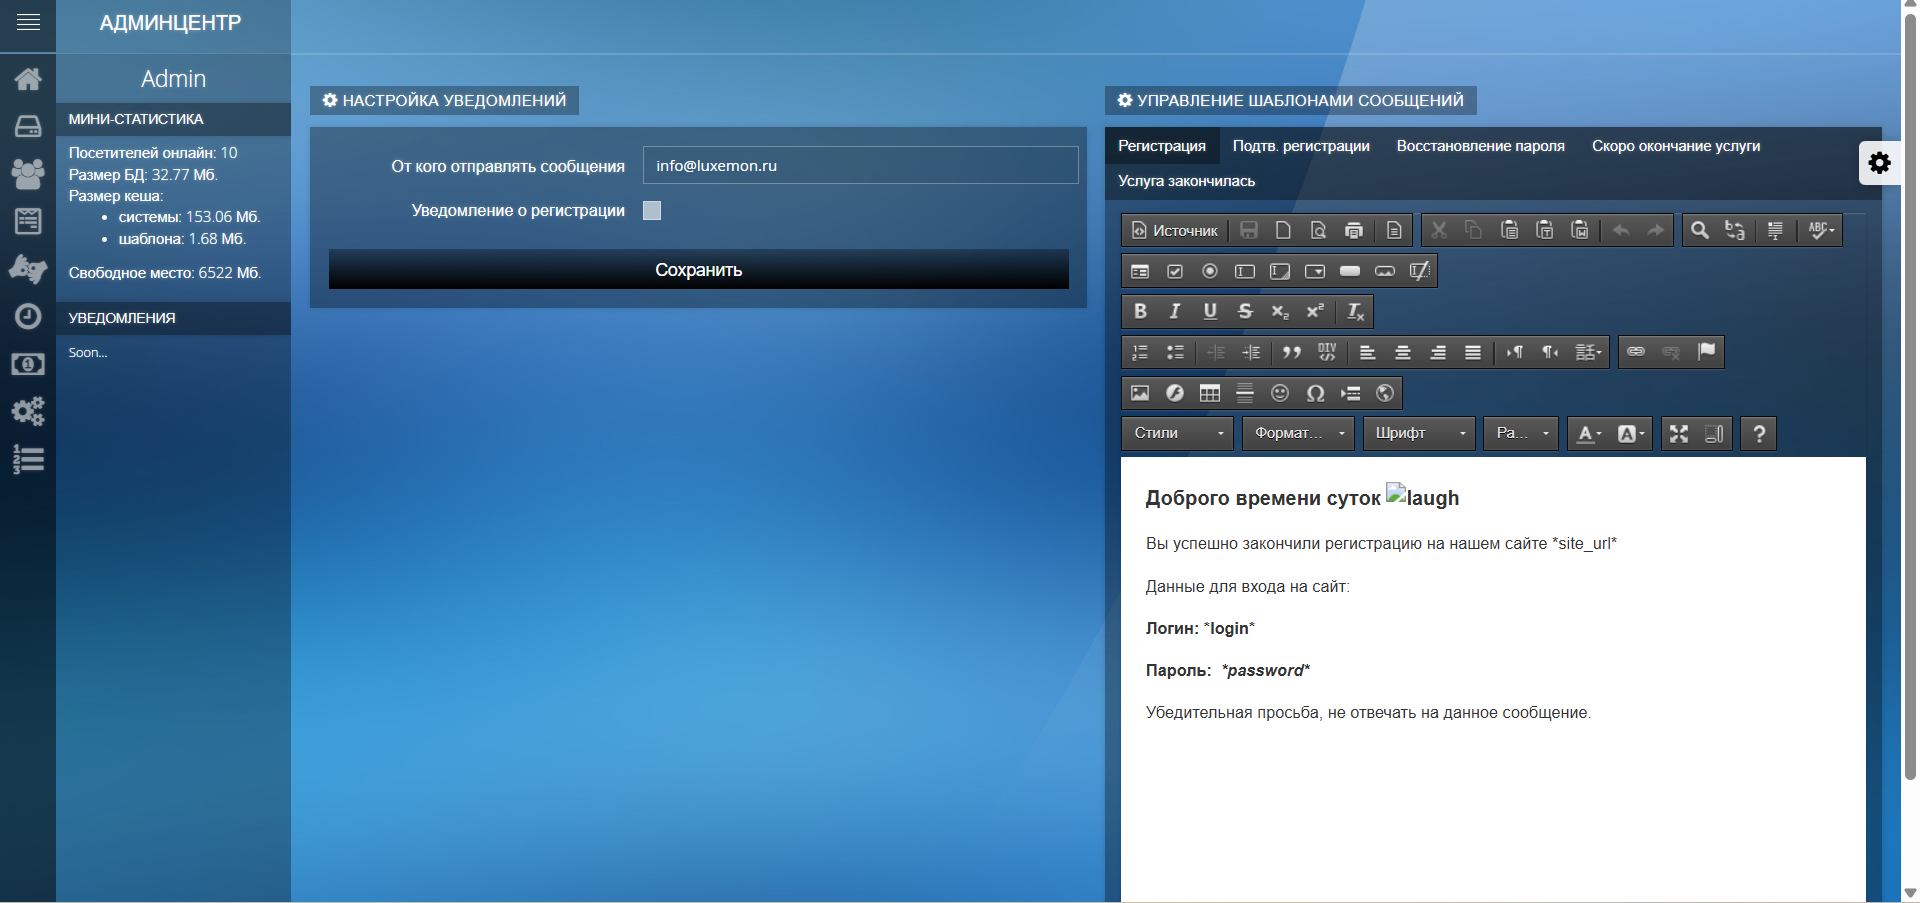This screenshot has height=903, width=1920.
Task: Click the insert link icon
Action: point(1636,352)
